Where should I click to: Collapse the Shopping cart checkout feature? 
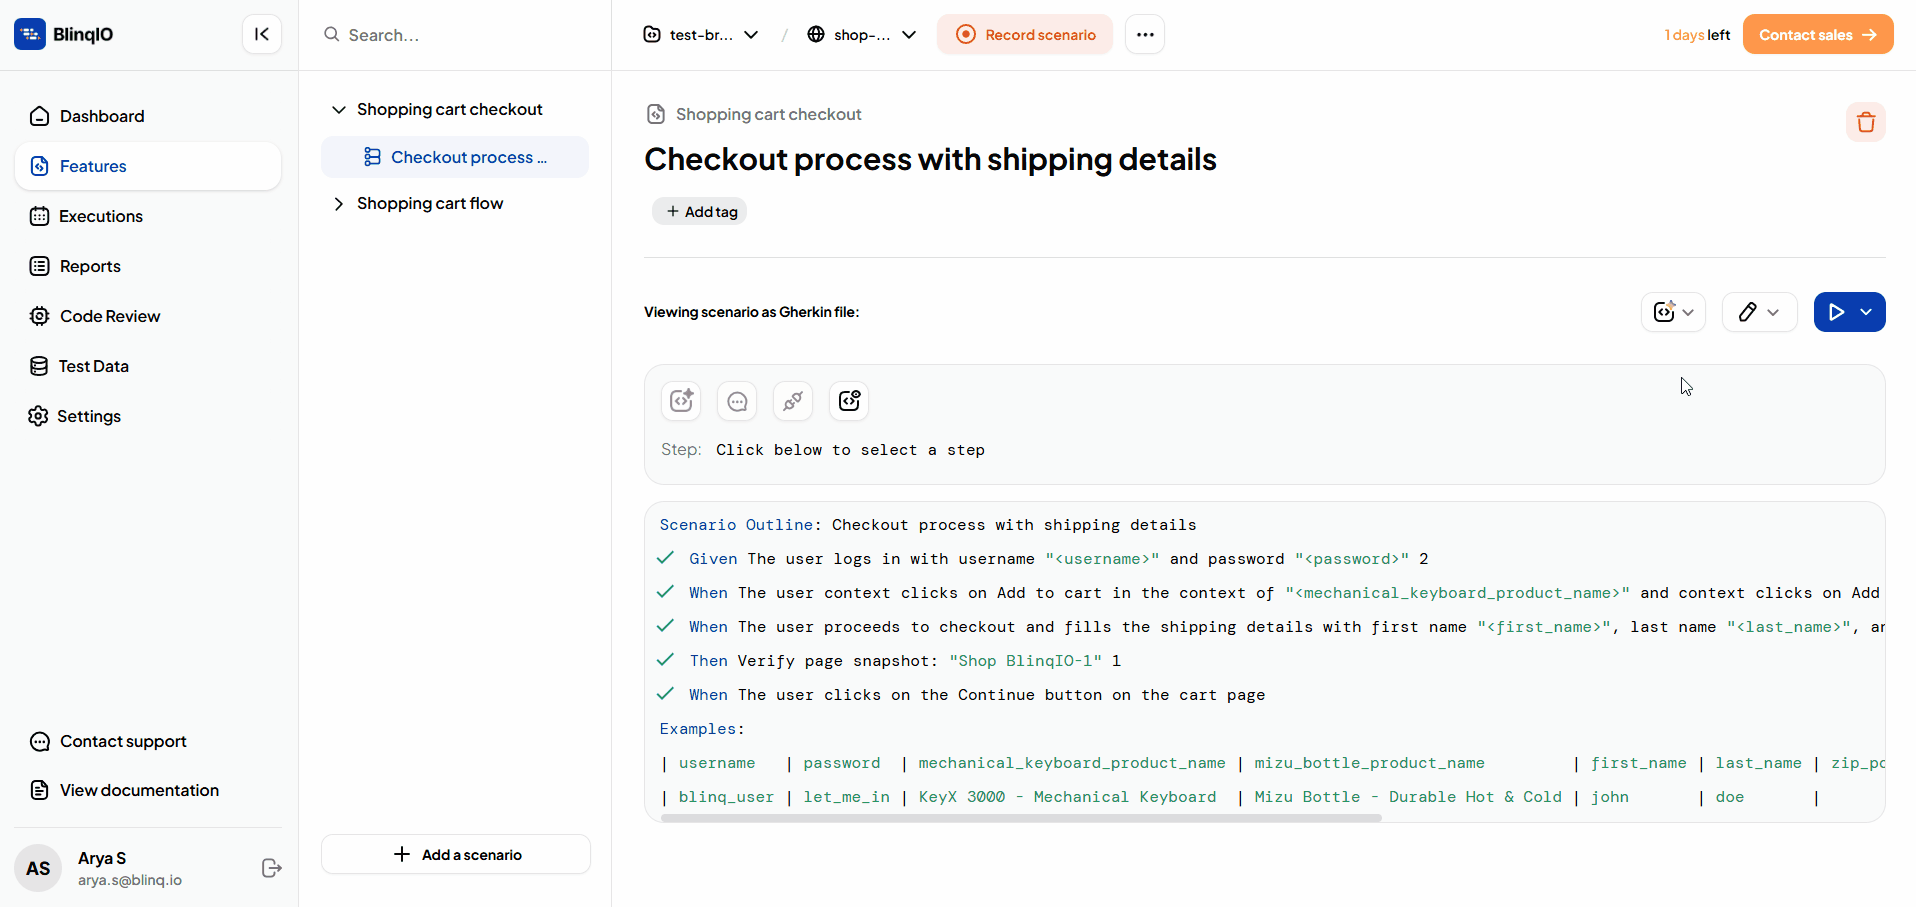(x=338, y=109)
